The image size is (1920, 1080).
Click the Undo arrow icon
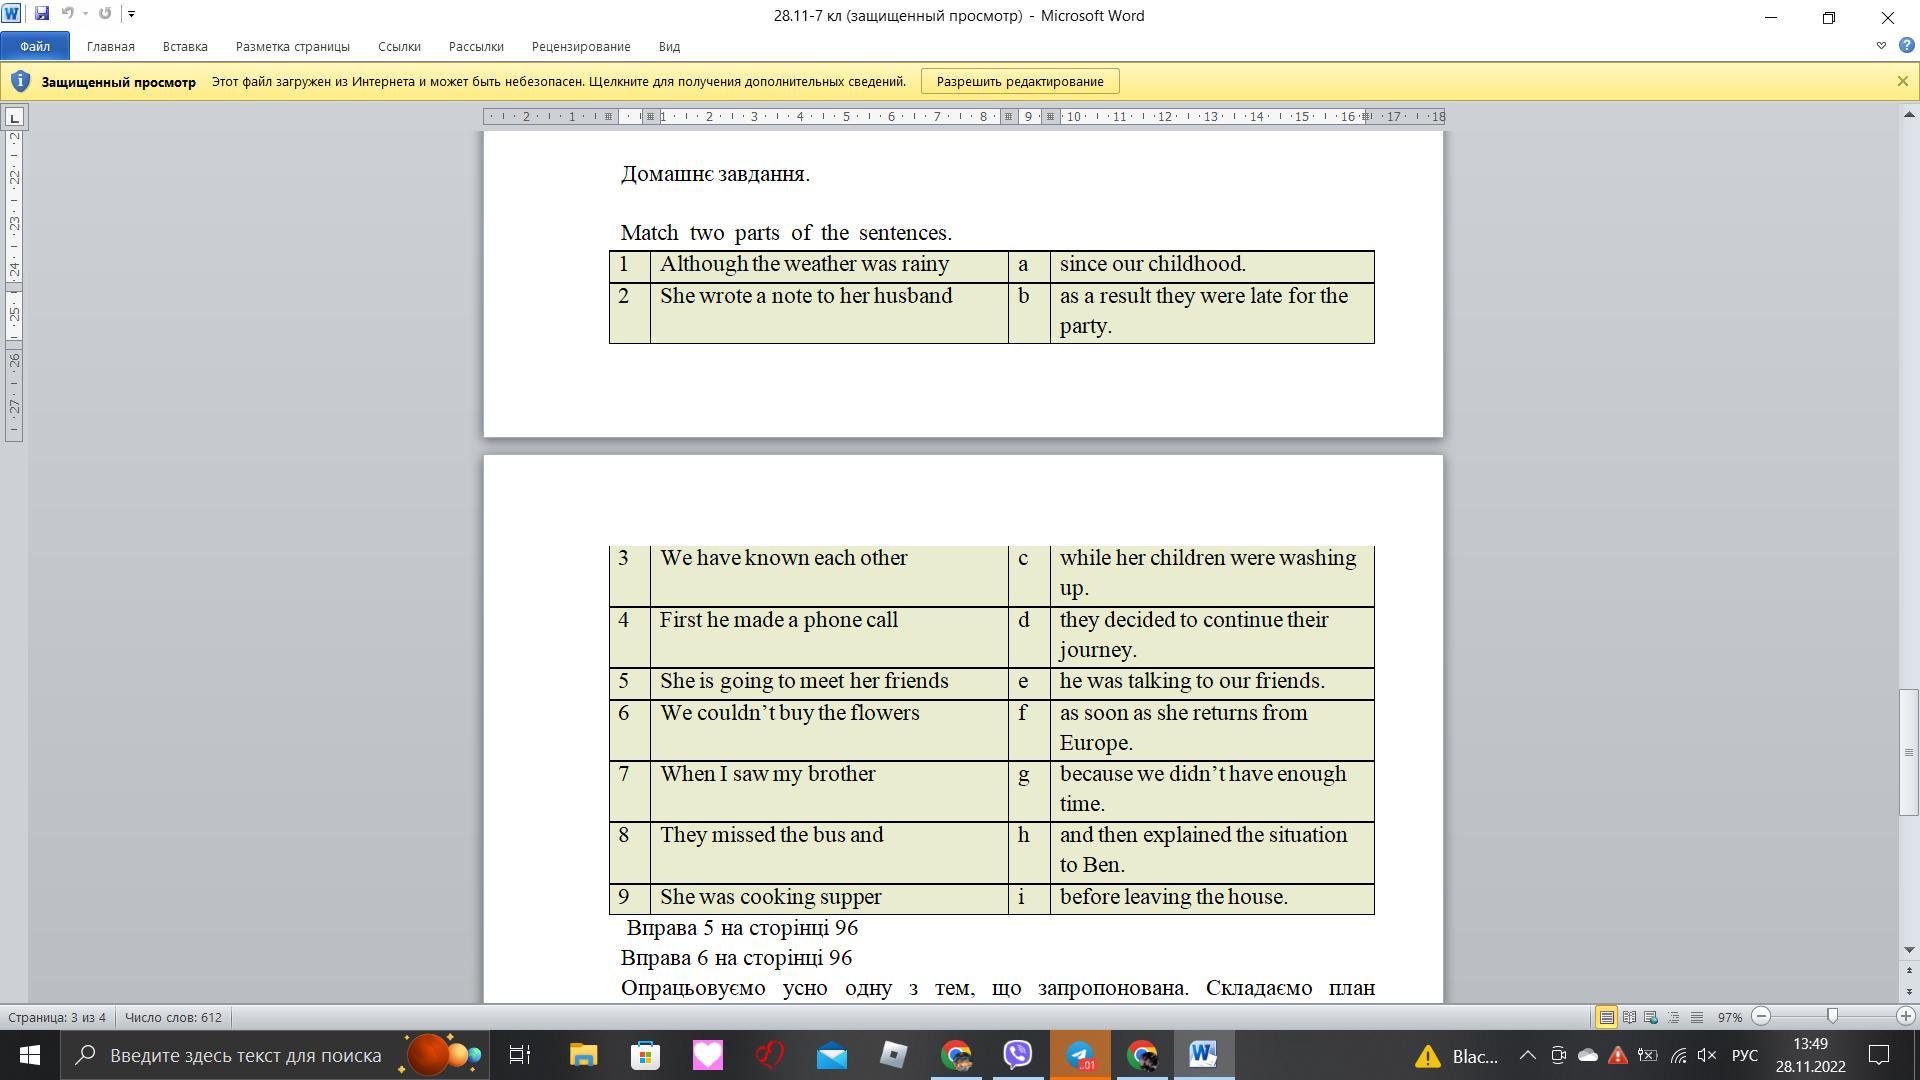coord(68,14)
